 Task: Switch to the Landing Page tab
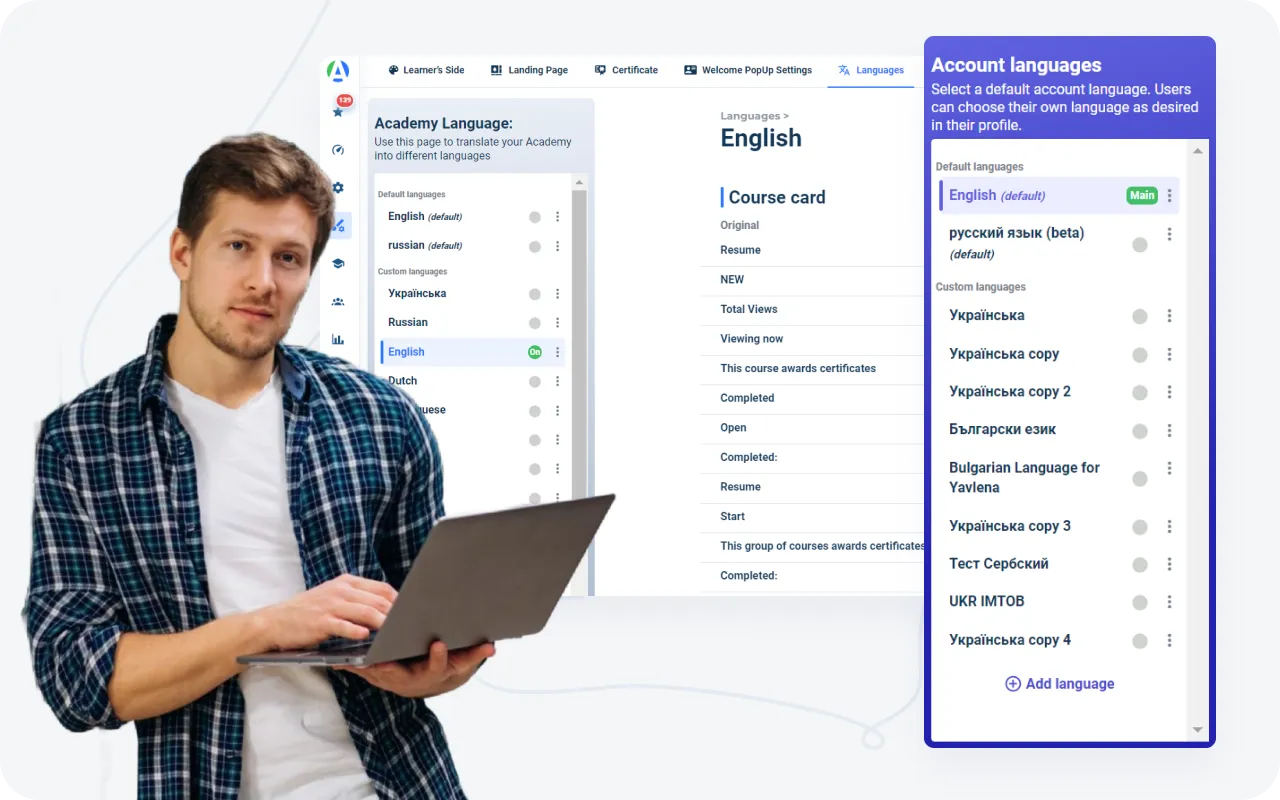(529, 70)
